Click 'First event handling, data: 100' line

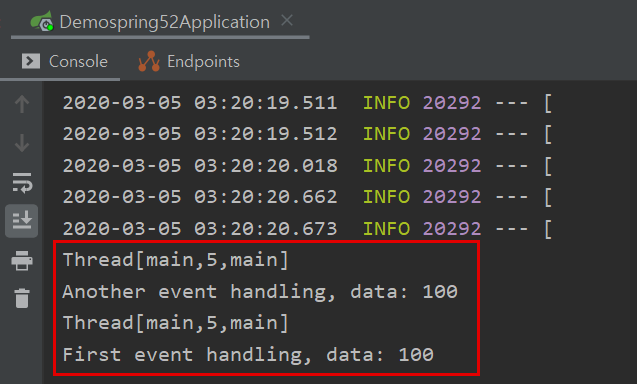click(x=248, y=355)
